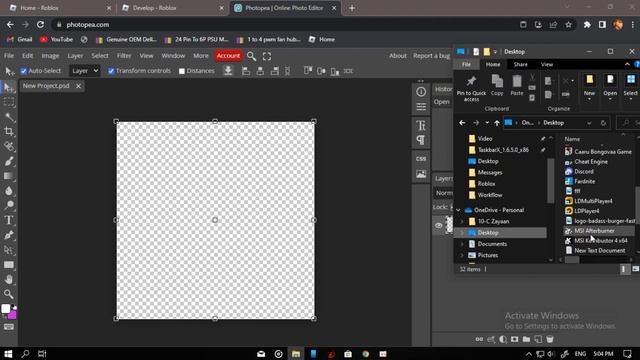Viewport: 640px width, 360px height.
Task: Collapse the OneDrive - Personal tree node
Action: [458, 210]
